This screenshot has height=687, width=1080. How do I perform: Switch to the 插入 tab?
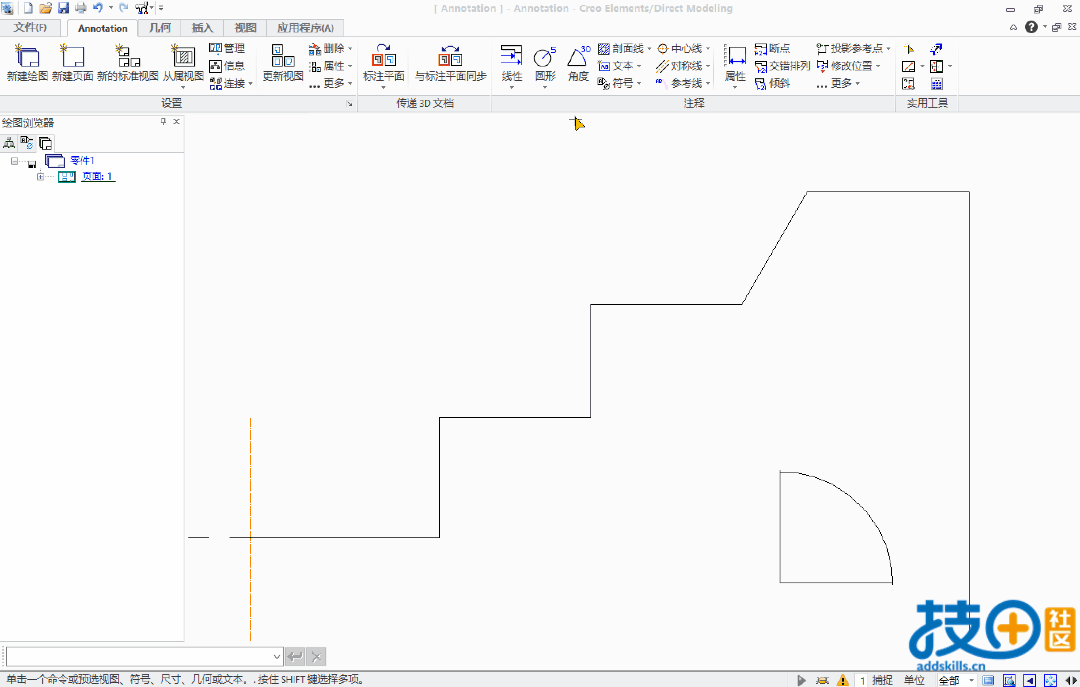point(202,28)
